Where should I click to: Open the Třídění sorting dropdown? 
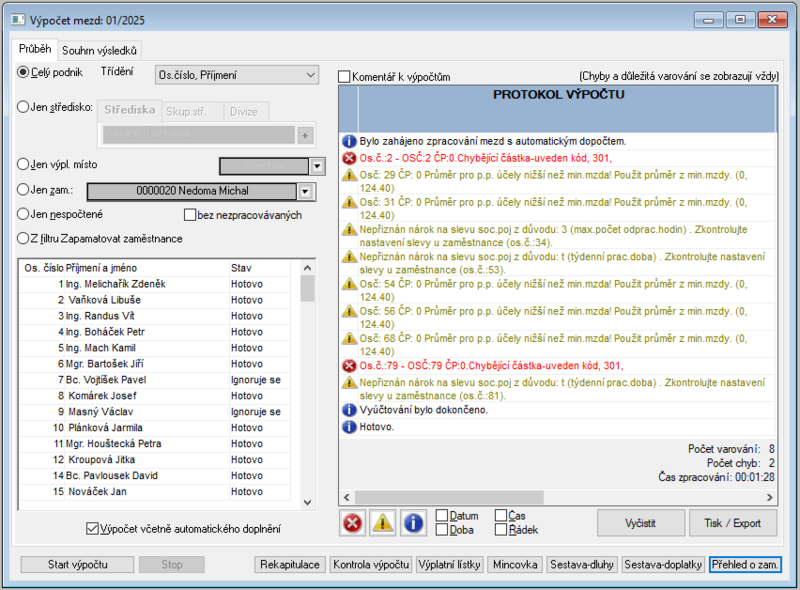(x=237, y=75)
